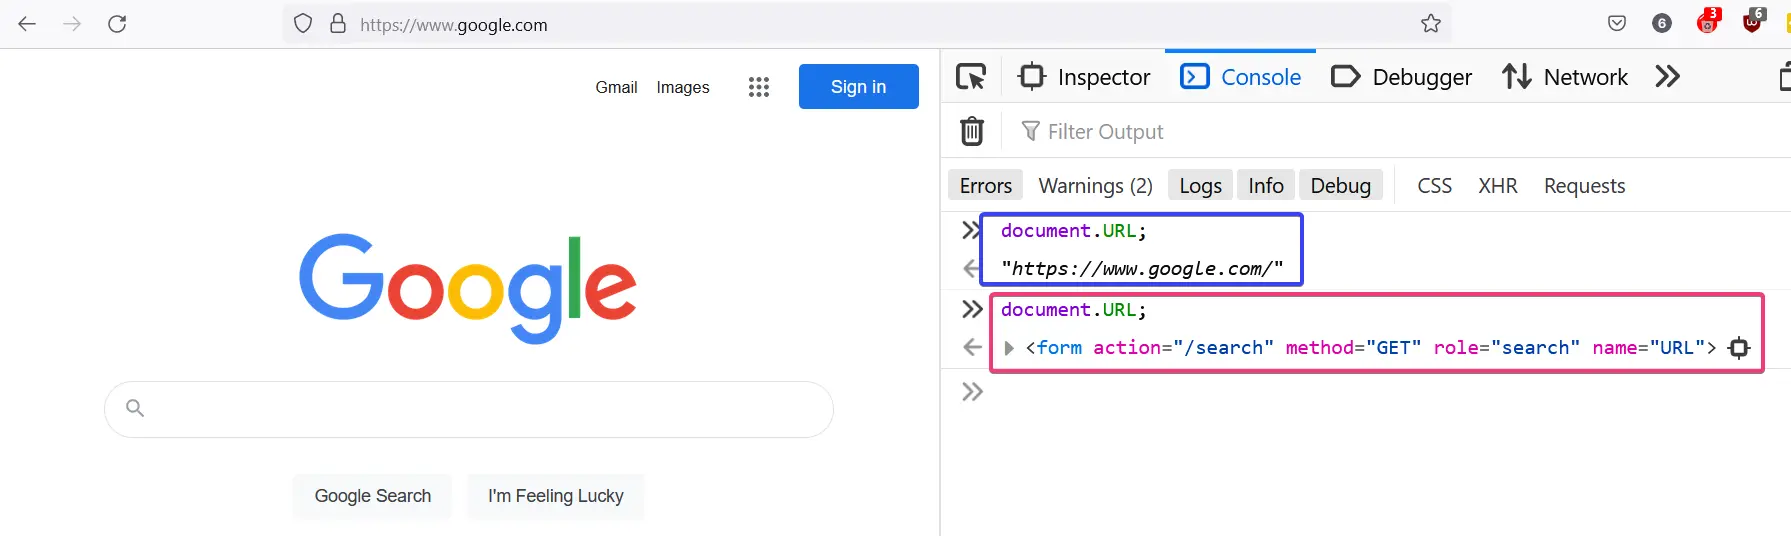Reload the page with the refresh icon
This screenshot has height=536, width=1791.
[117, 24]
